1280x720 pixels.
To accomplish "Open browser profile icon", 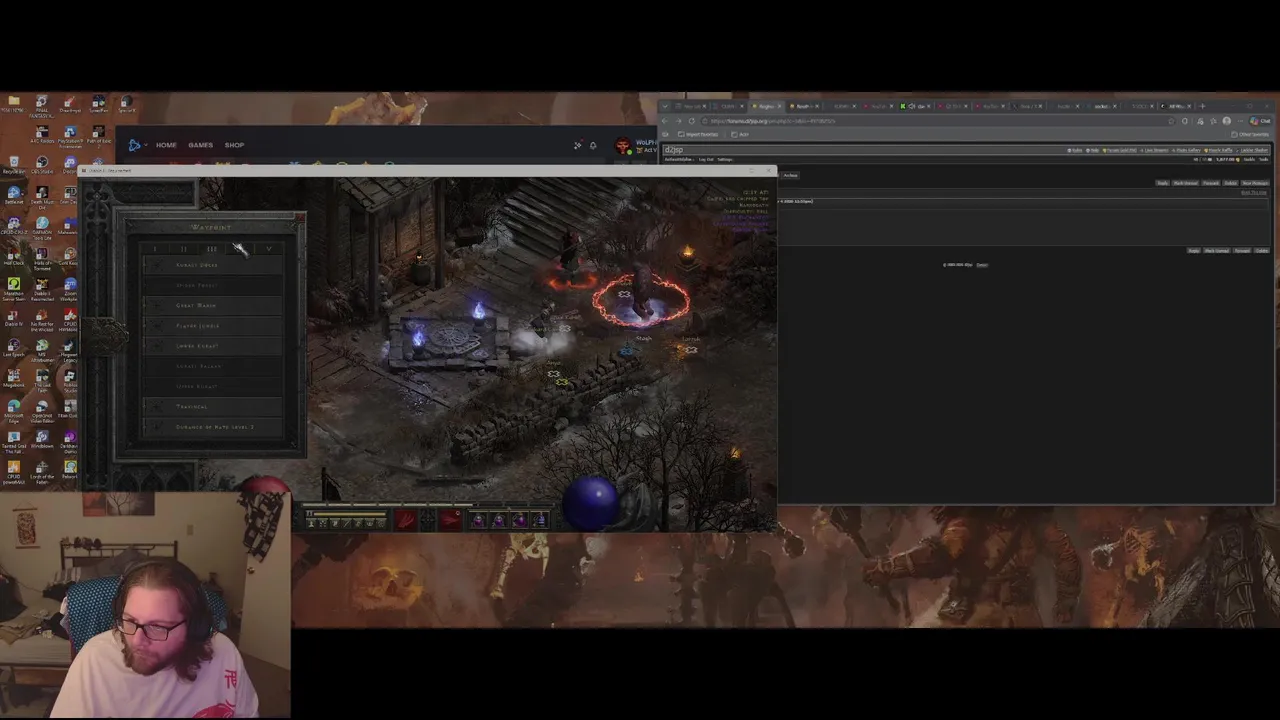I will pyautogui.click(x=1227, y=121).
